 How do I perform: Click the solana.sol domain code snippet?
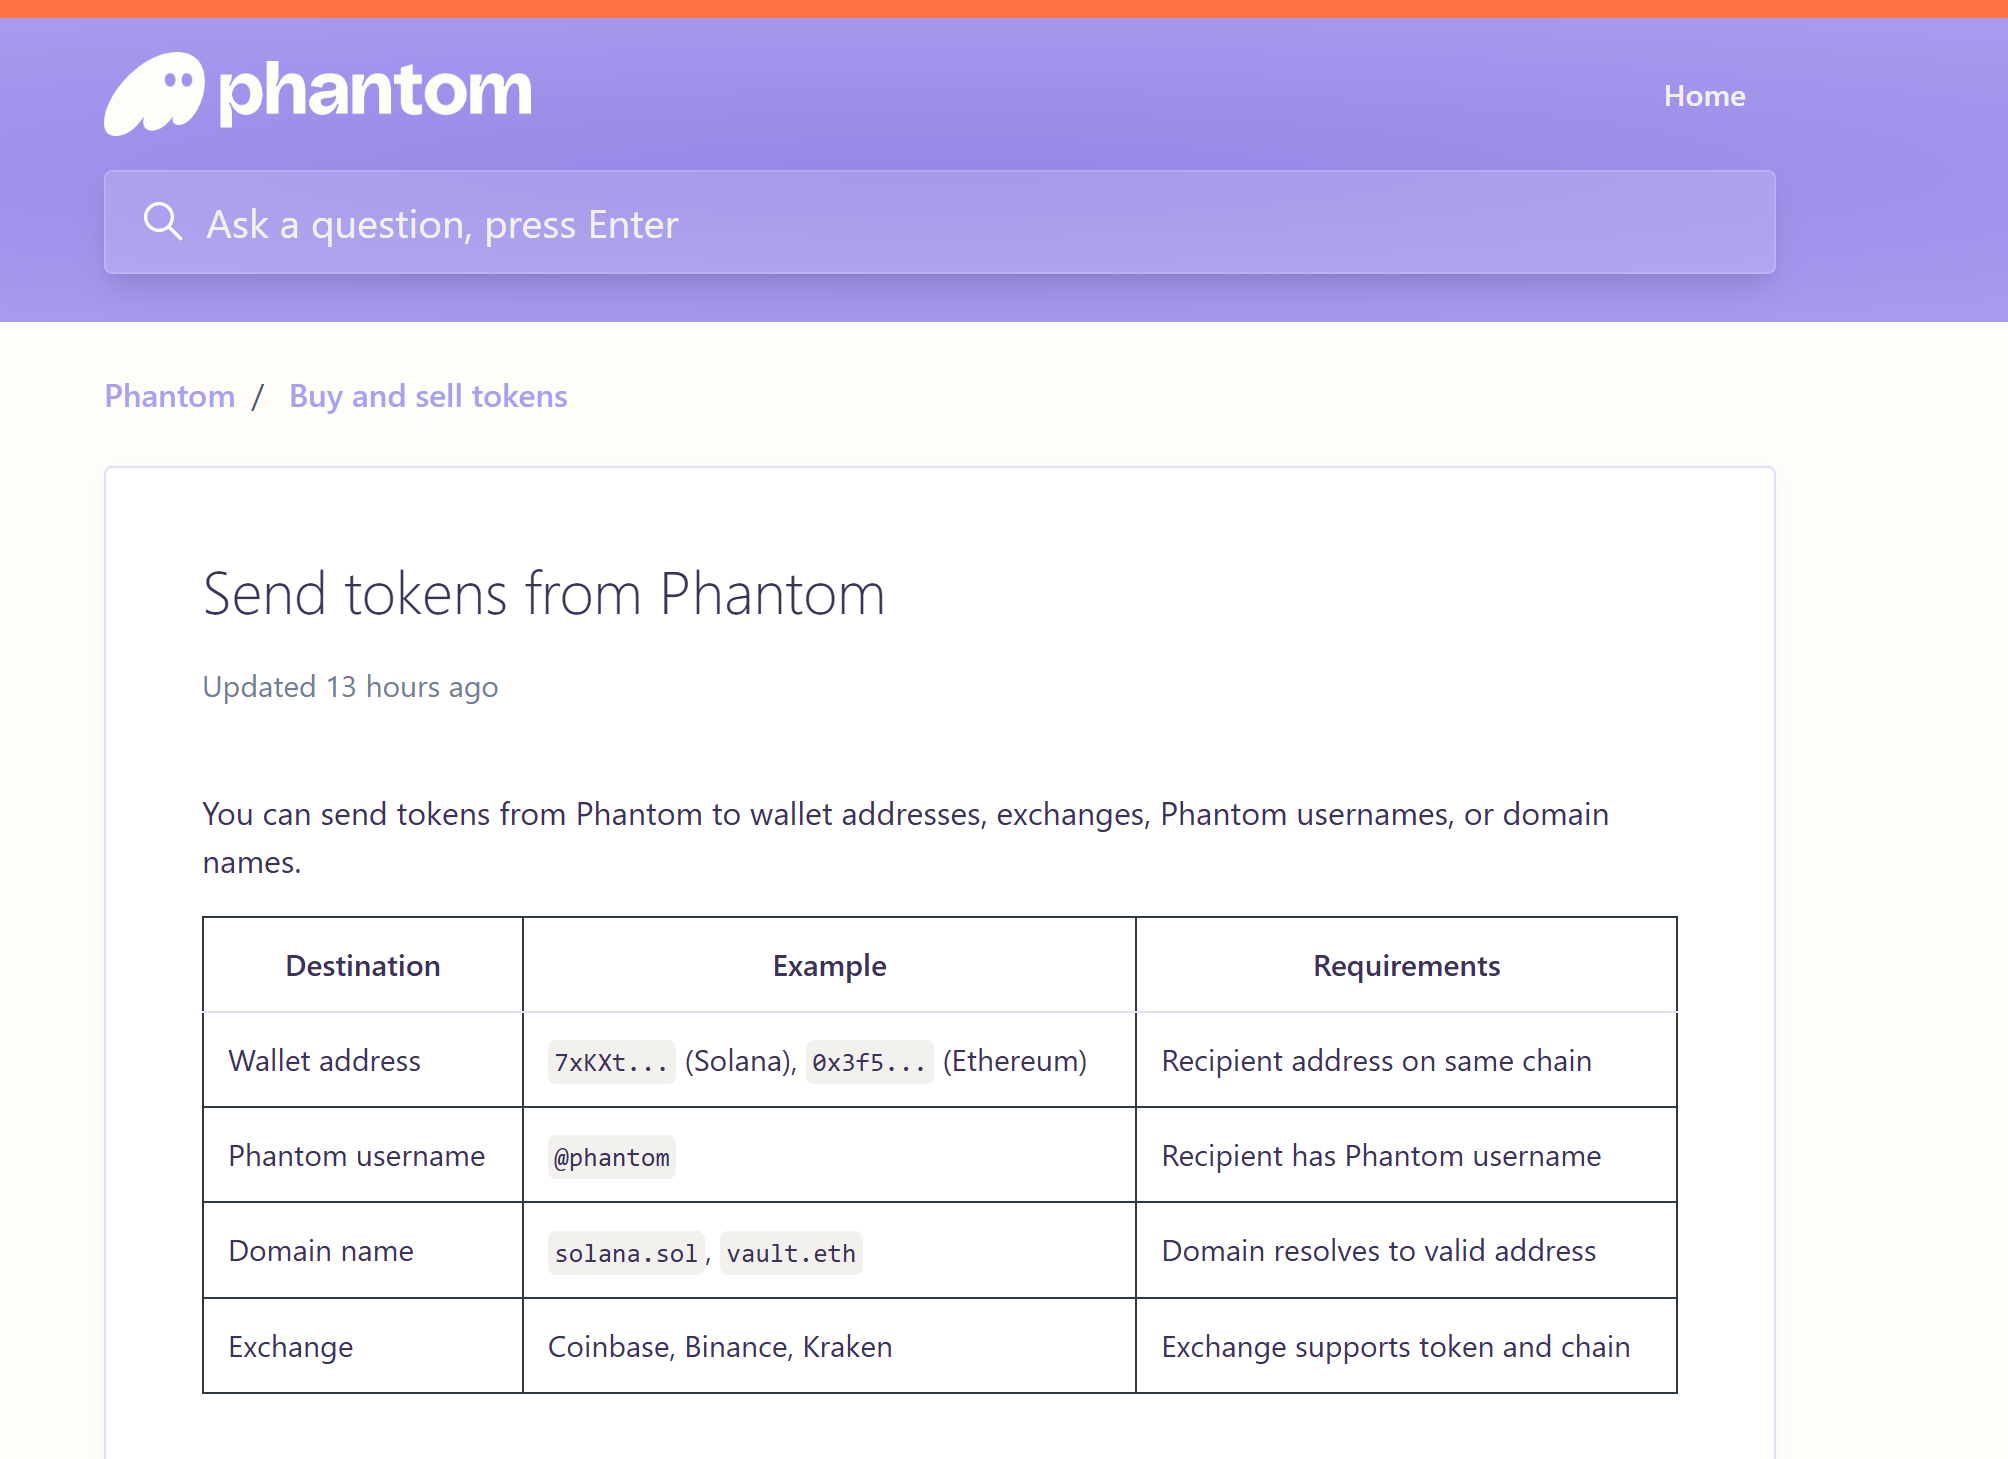[626, 1253]
